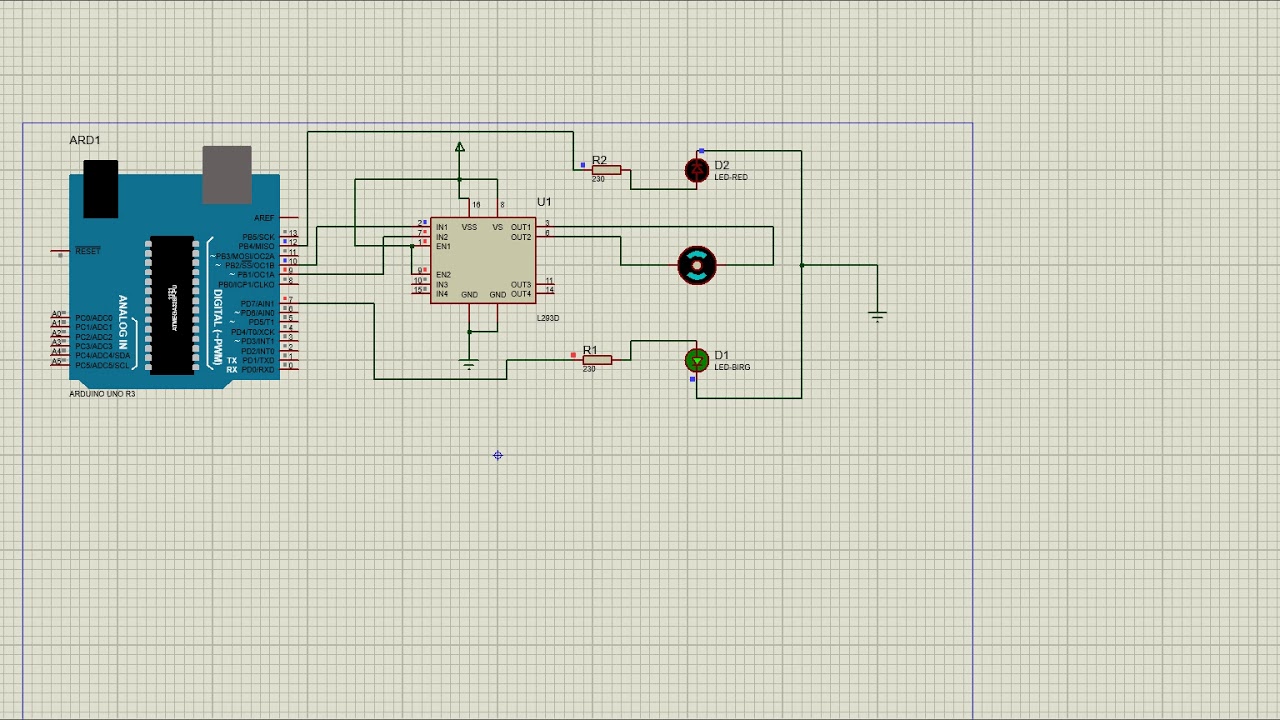Click the ARDUINO UNO R3 label
The image size is (1280, 720).
(102, 394)
